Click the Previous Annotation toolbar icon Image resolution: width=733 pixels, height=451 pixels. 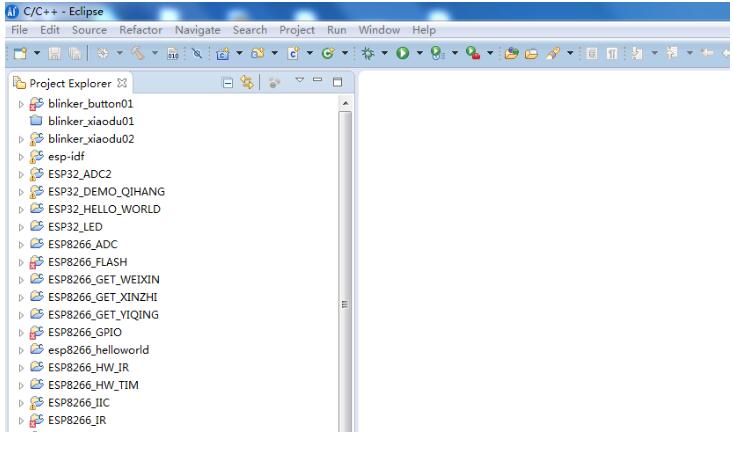672,53
